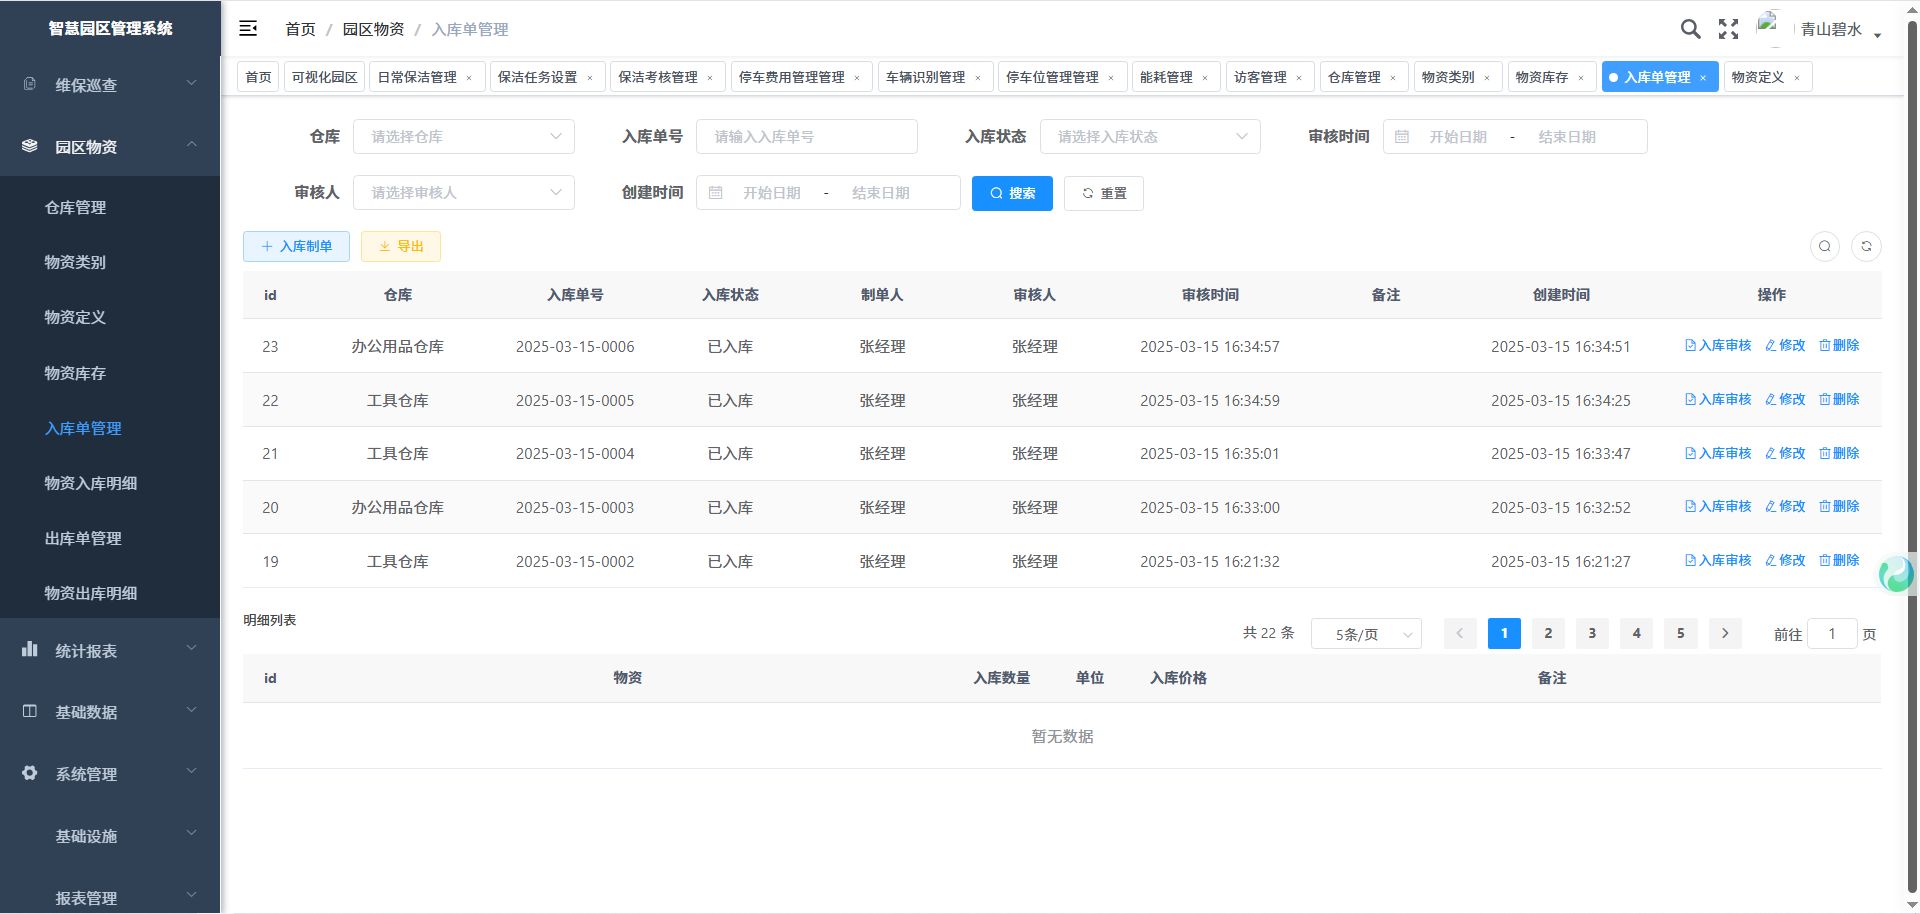Screen dimensions: 1920x914
Task: Go to page 3 in pagination
Action: 1592,633
